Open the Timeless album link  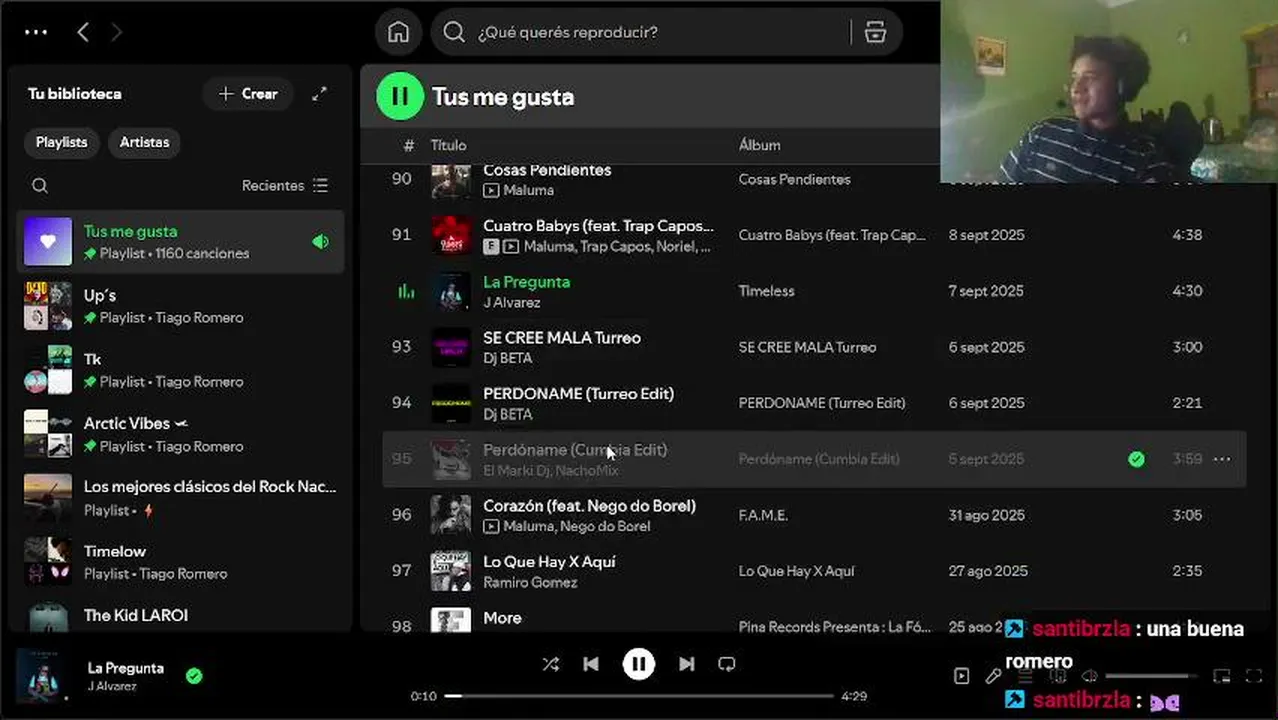tap(766, 291)
